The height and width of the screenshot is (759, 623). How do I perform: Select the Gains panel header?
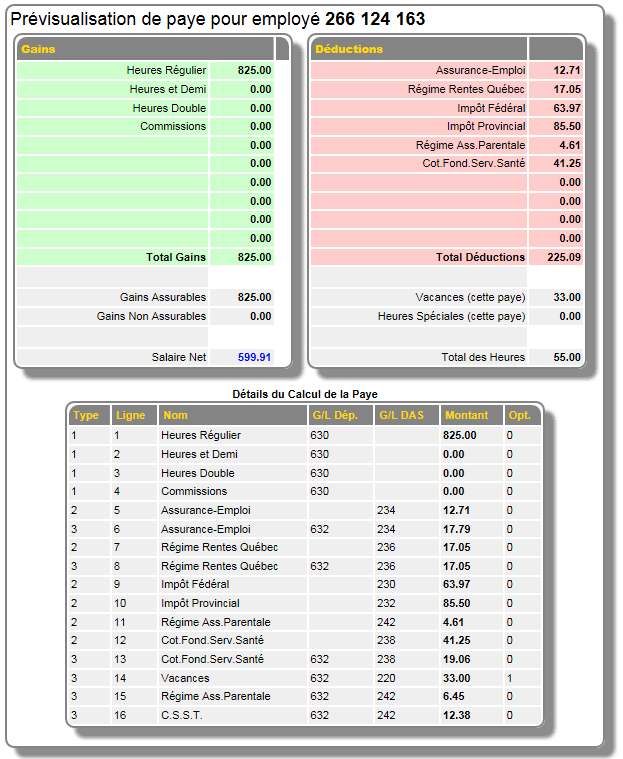pyautogui.click(x=145, y=49)
